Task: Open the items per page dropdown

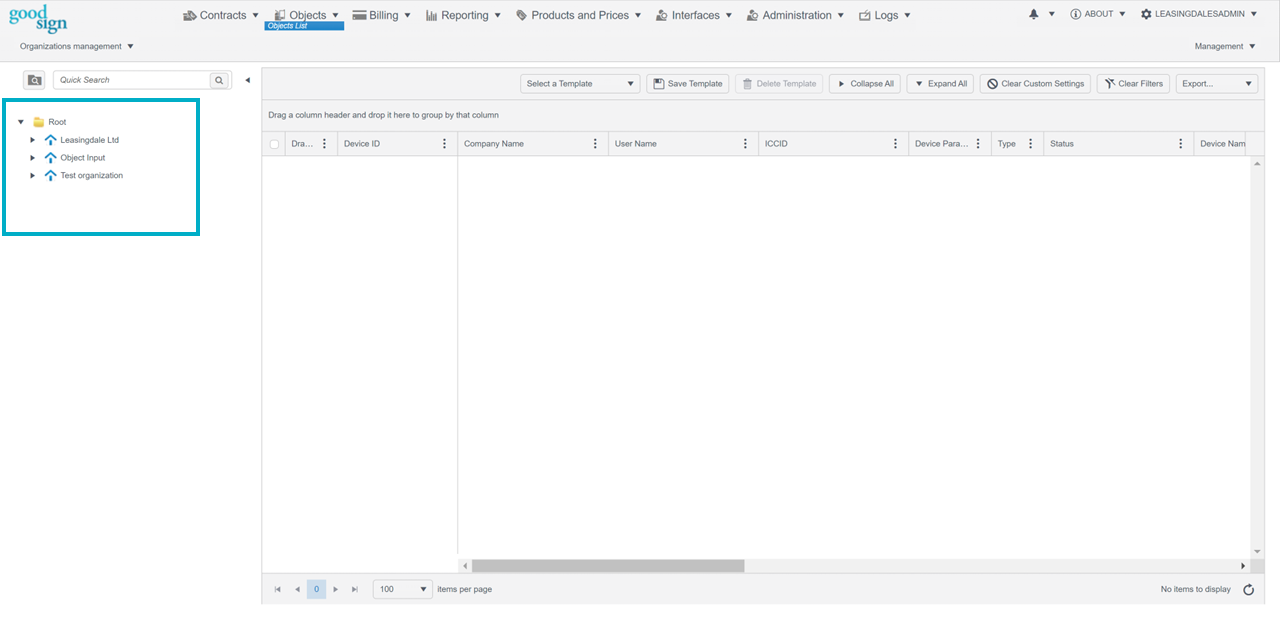Action: (x=402, y=590)
